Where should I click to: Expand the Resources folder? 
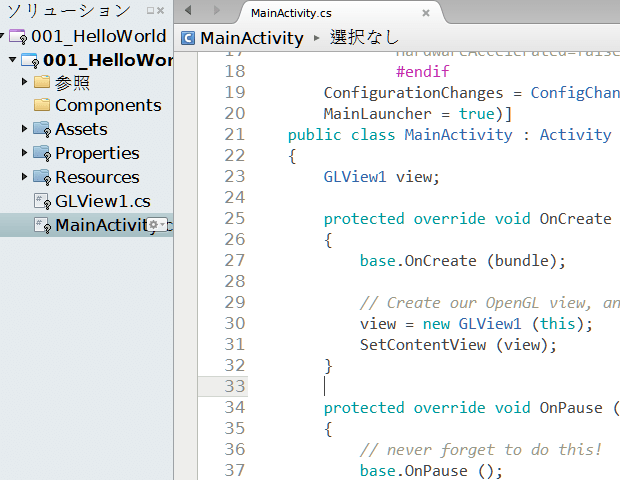tap(25, 177)
